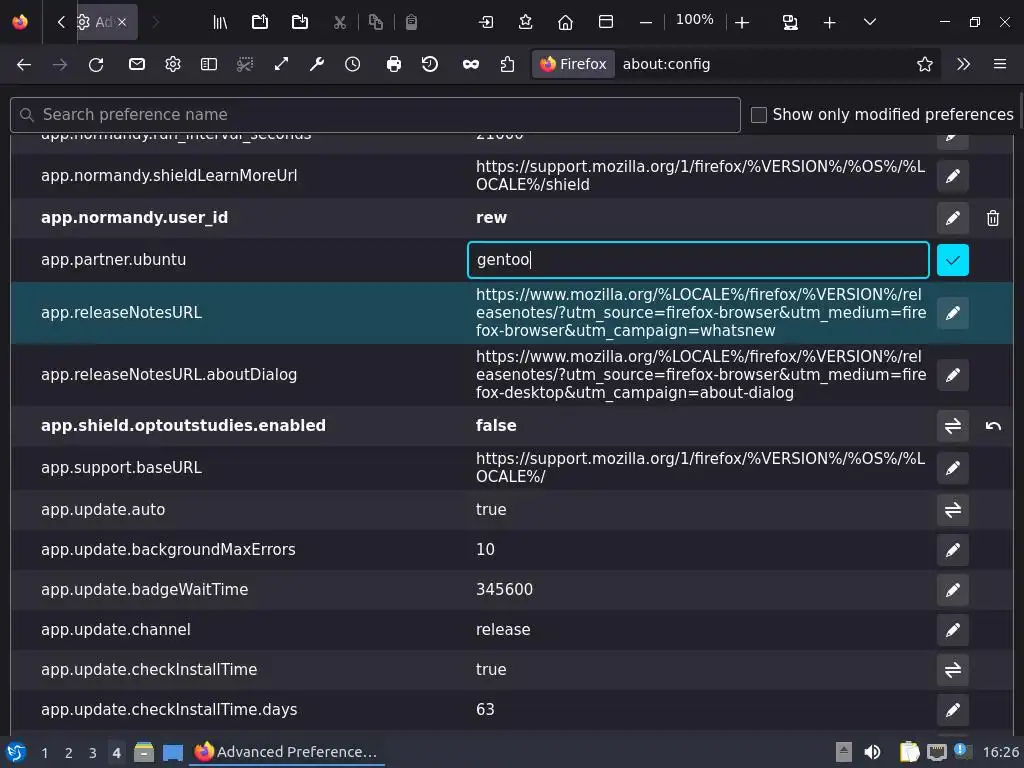Image resolution: width=1024 pixels, height=768 pixels.
Task: Open synced tabs device icon
Action: click(790, 22)
